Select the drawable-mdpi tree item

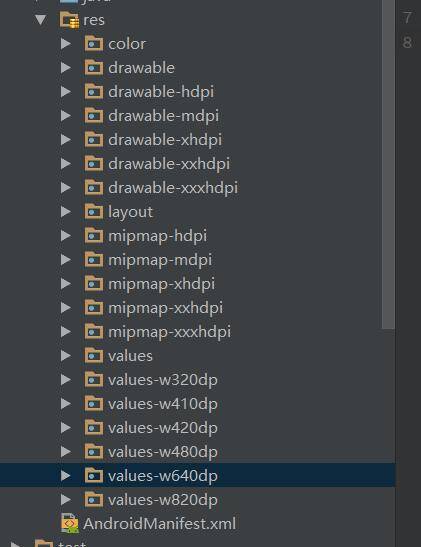[197, 116]
